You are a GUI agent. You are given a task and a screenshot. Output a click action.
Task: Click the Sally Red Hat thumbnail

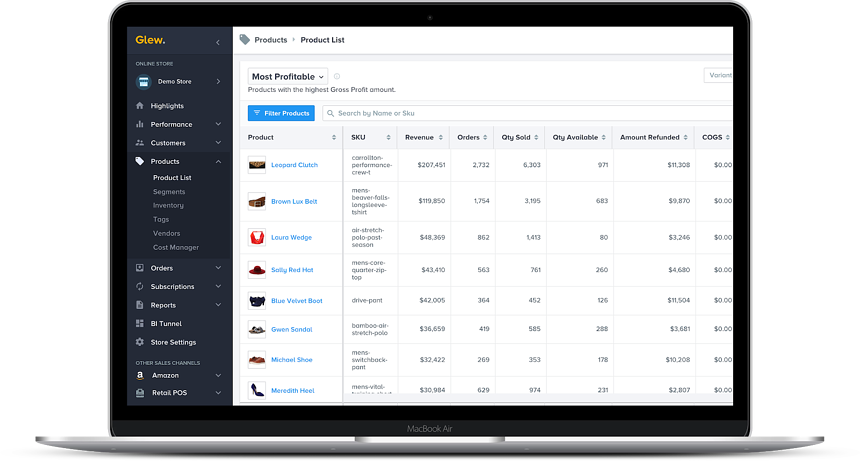[257, 270]
